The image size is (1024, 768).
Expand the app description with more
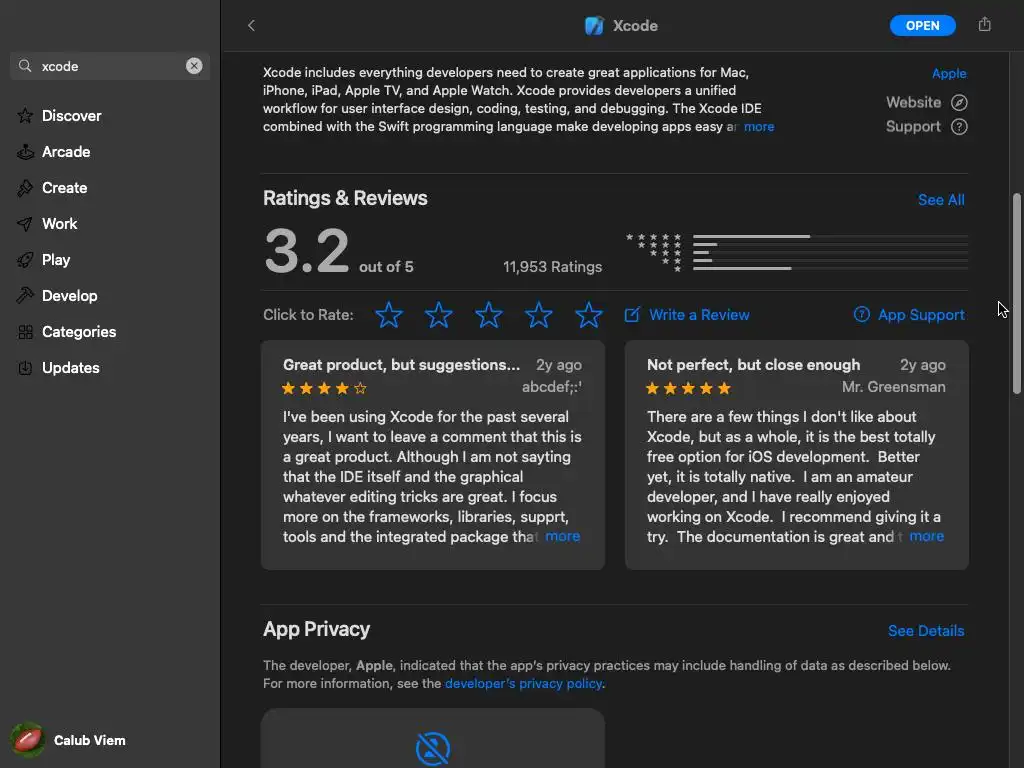click(759, 127)
